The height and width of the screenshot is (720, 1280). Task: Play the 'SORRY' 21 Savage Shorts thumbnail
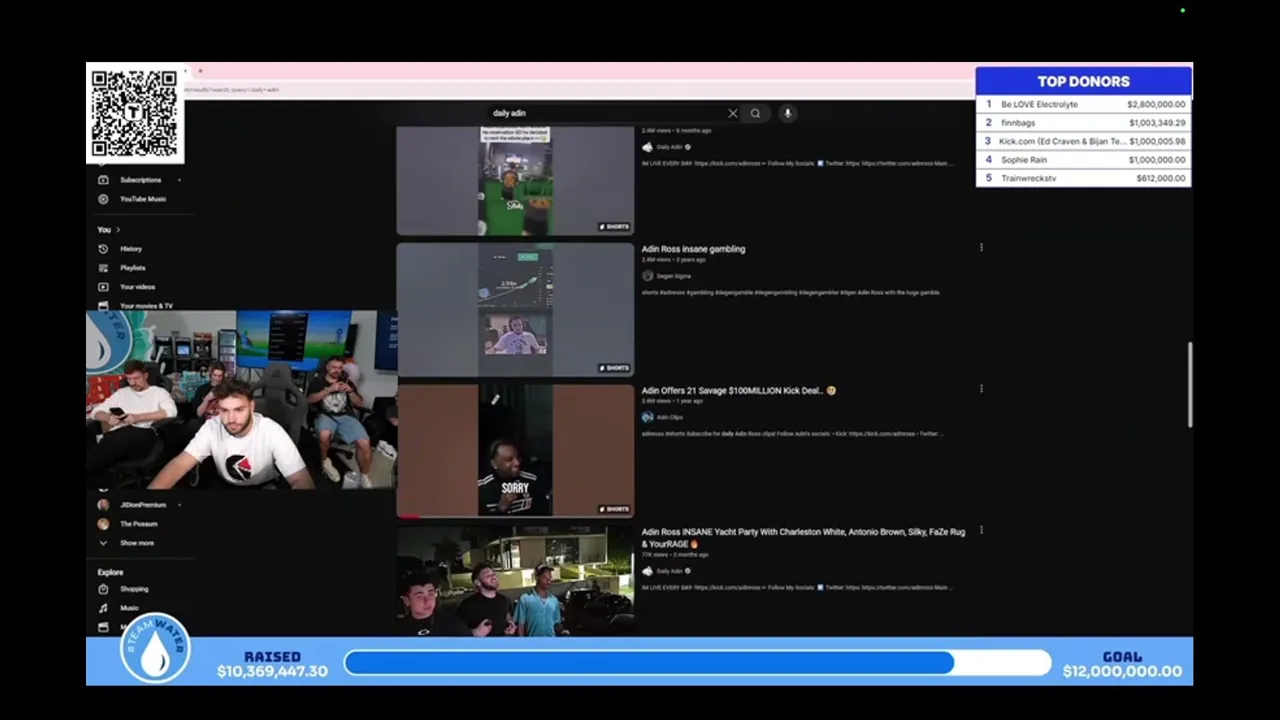point(515,451)
